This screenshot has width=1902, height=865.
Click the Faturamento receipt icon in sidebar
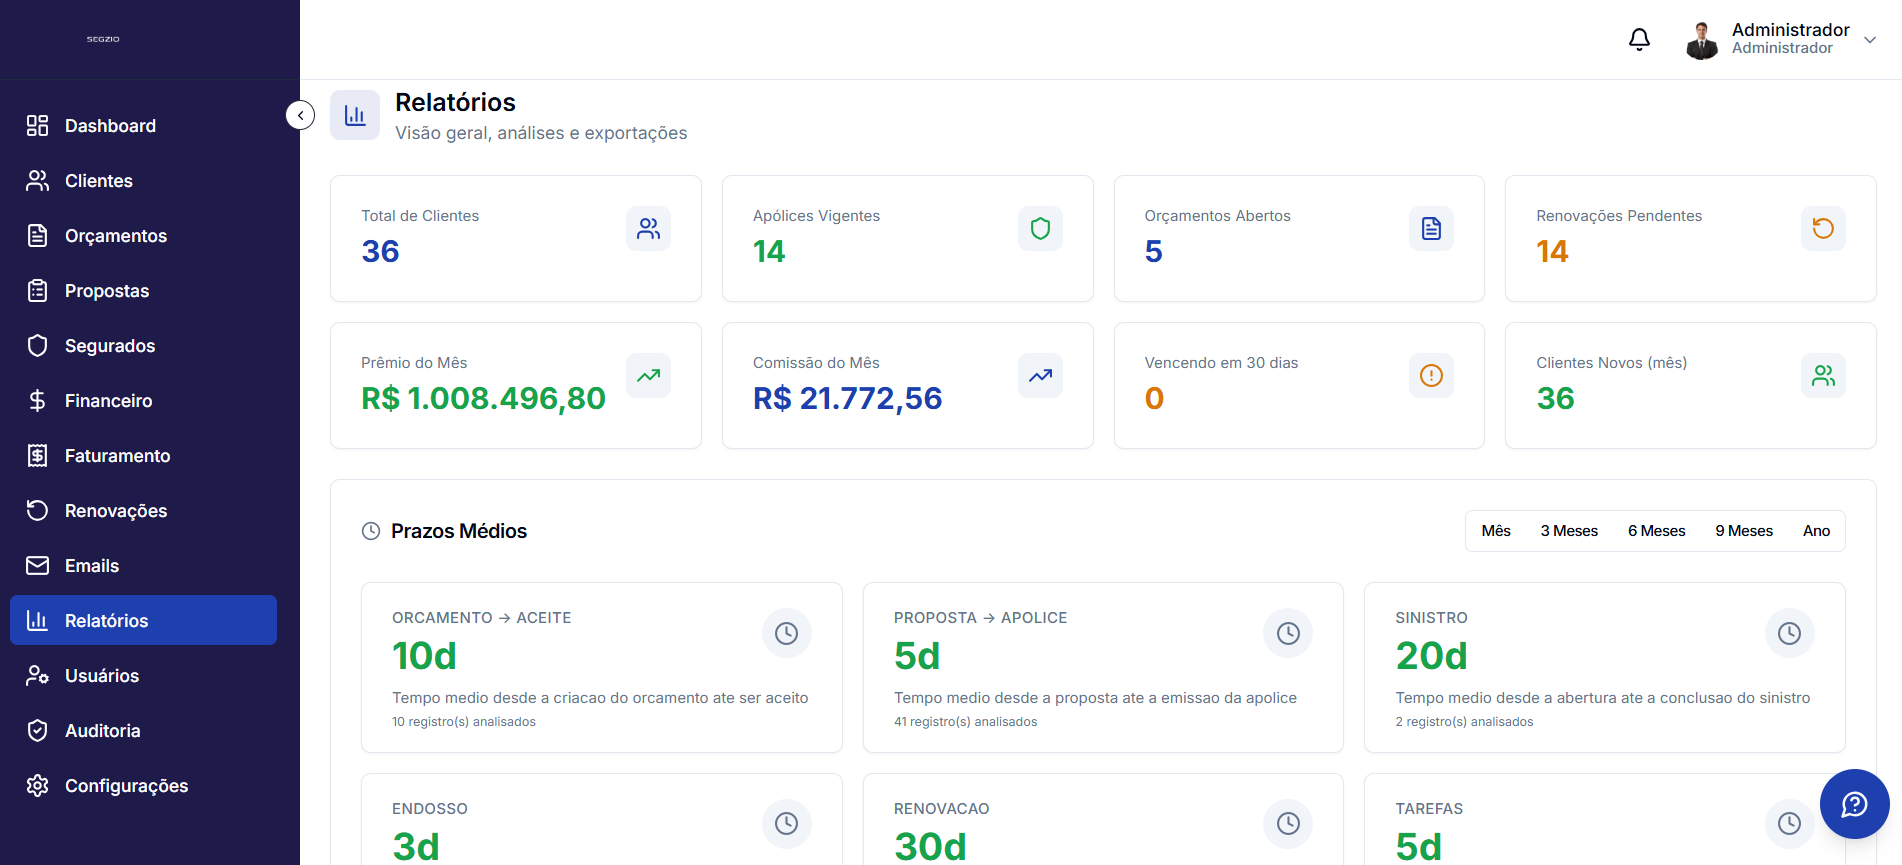click(x=37, y=455)
